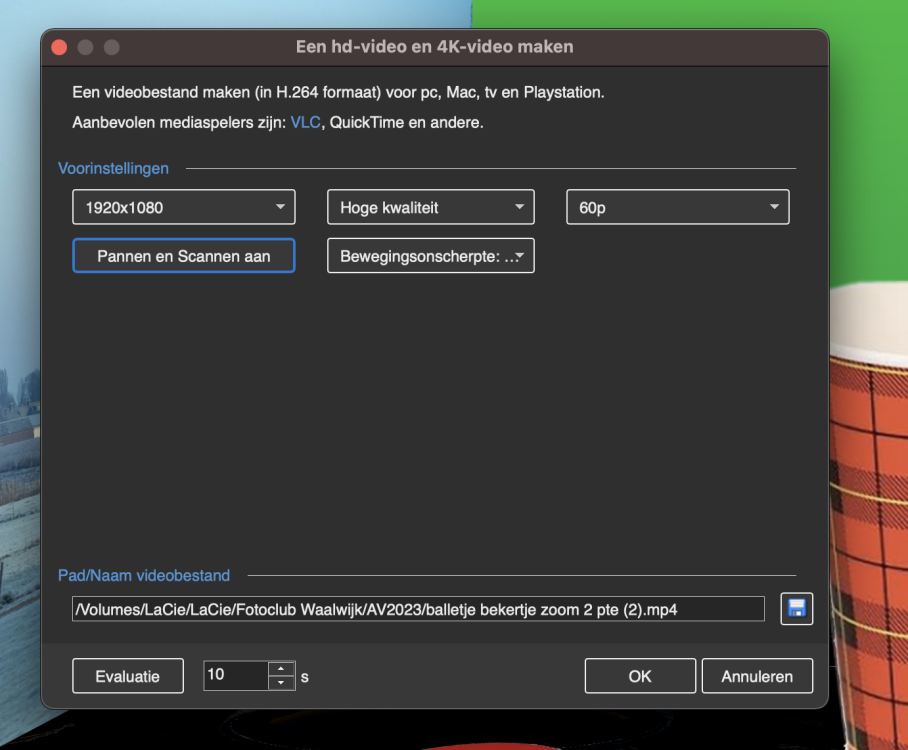Close the dialog with the red button

pos(59,47)
